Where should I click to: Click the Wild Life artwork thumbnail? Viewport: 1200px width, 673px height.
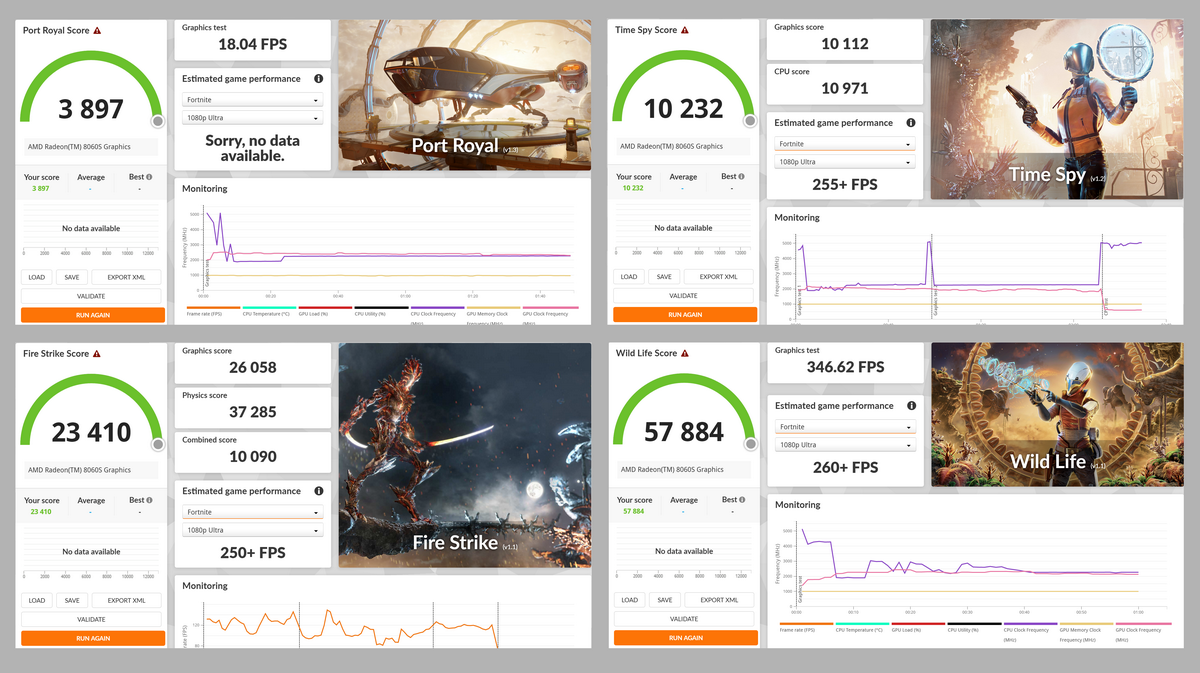(x=1057, y=415)
